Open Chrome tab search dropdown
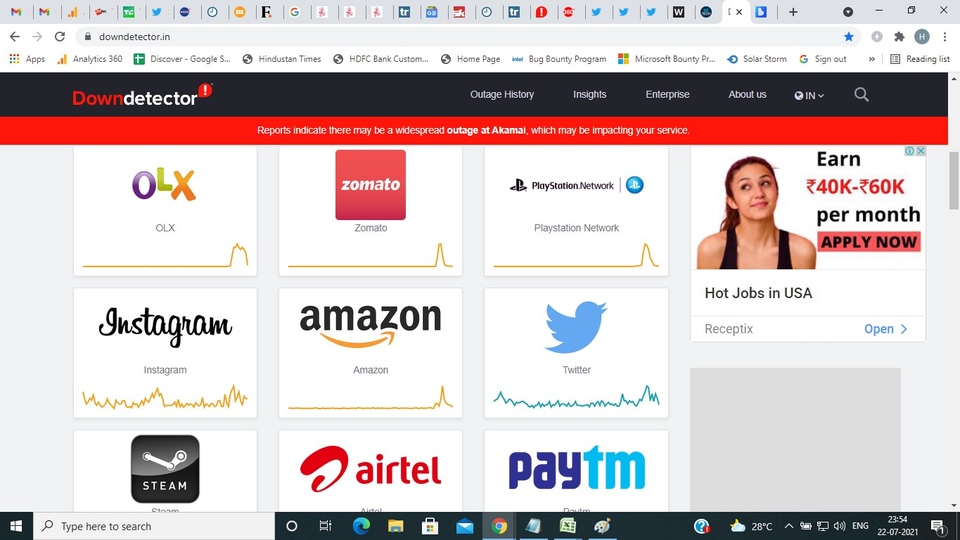960x540 pixels. [x=848, y=12]
